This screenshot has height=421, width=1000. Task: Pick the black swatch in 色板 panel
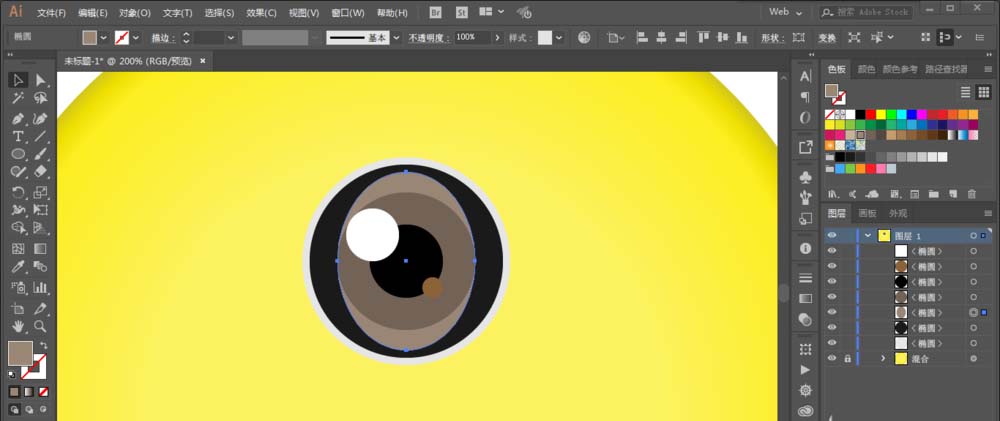[x=860, y=115]
